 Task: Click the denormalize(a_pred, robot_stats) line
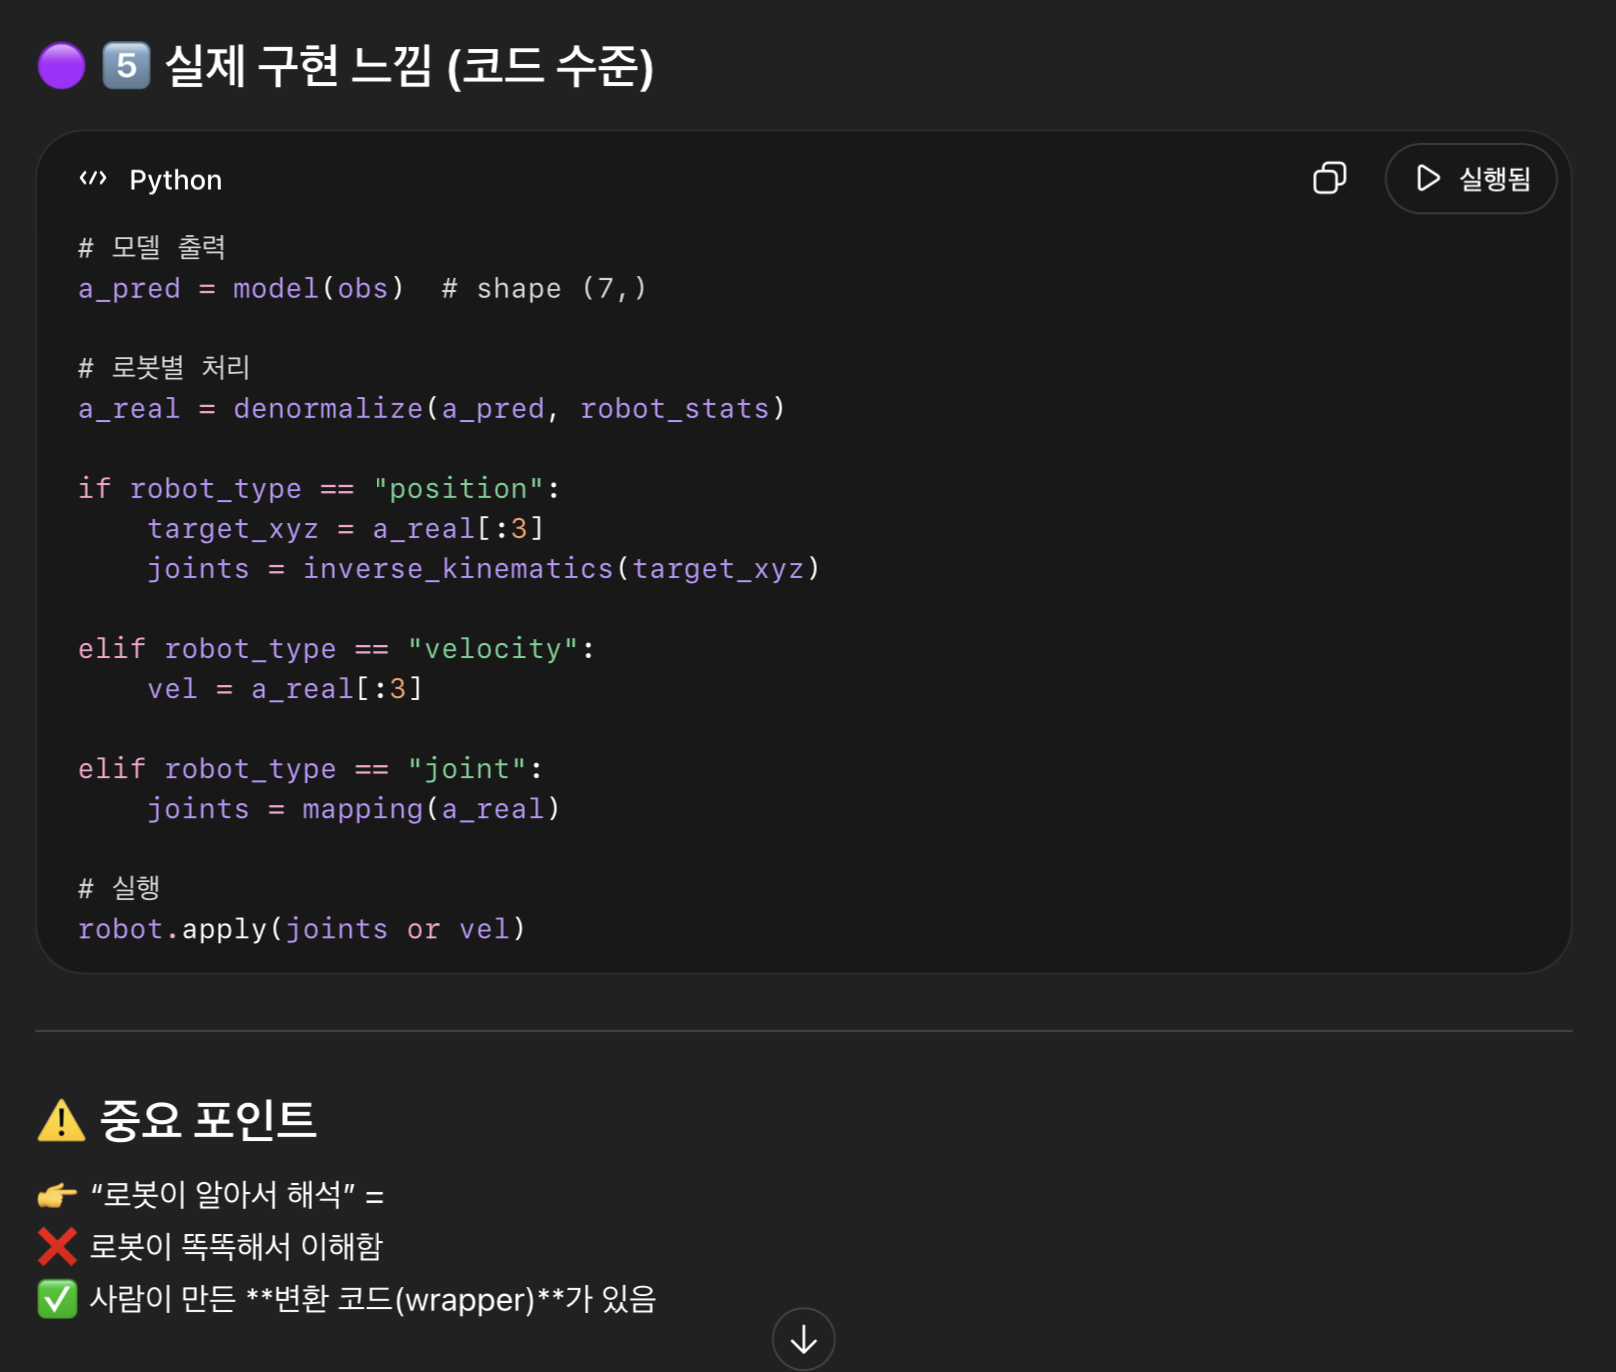[432, 408]
